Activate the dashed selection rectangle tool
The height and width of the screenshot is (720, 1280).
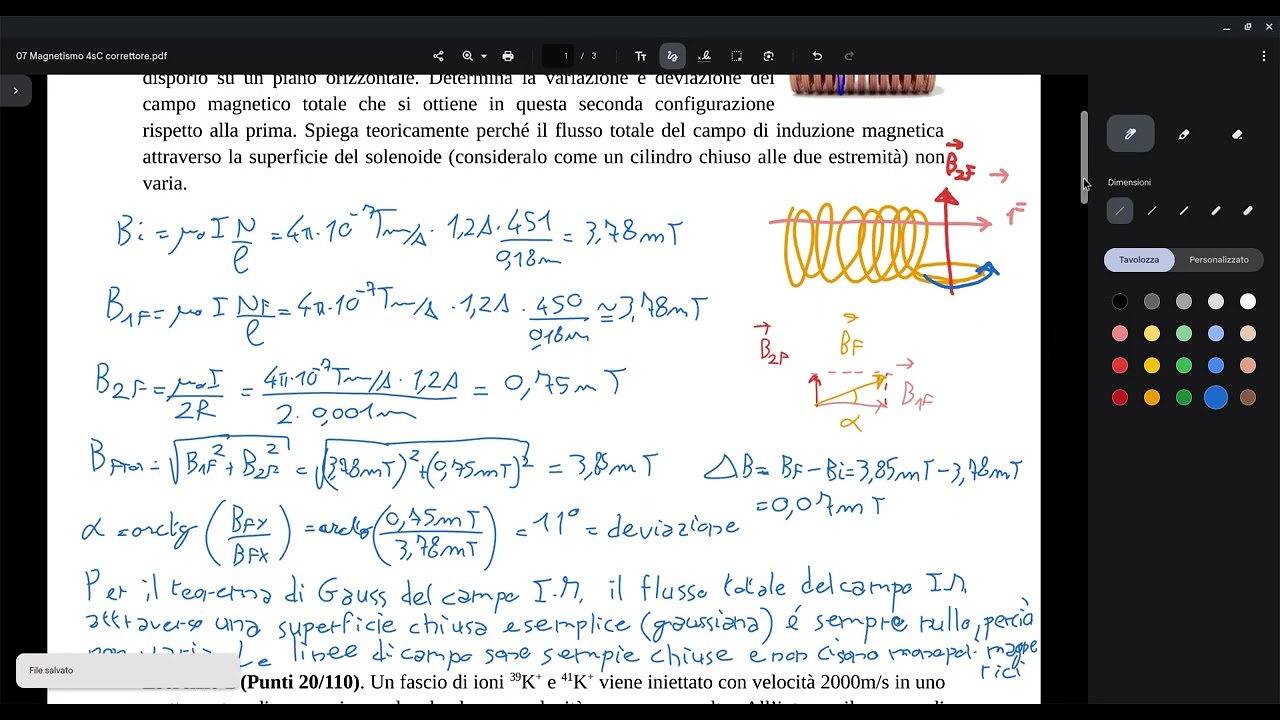(x=737, y=56)
